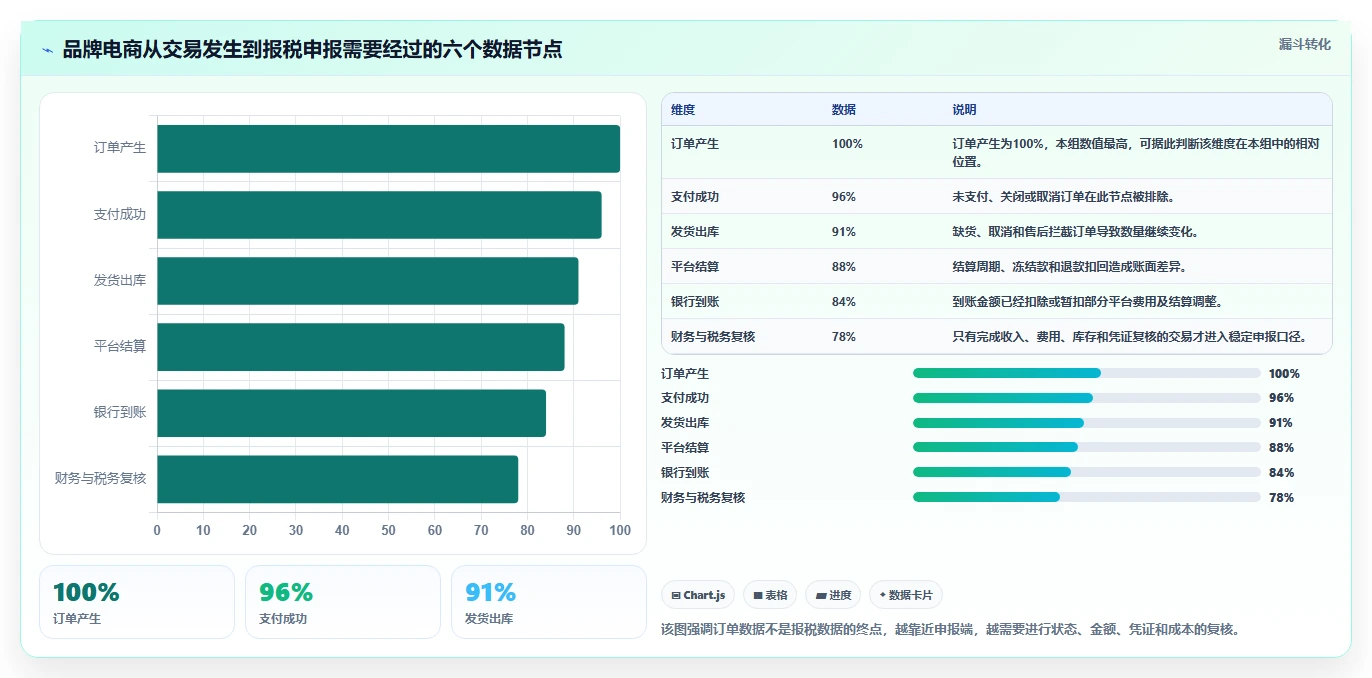Click the 银行到账 axis label in chart
This screenshot has width=1372, height=678.
[120, 412]
